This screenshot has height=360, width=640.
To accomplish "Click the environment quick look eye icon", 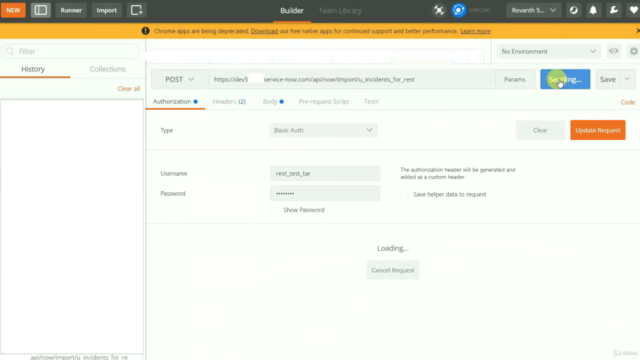I will click(613, 51).
